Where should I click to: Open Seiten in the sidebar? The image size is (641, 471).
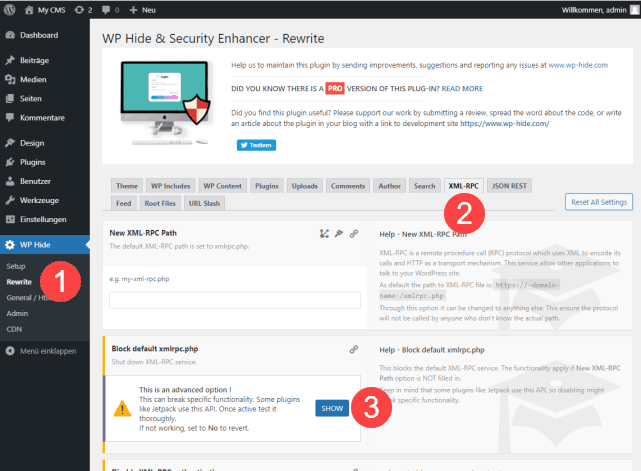click(45, 99)
